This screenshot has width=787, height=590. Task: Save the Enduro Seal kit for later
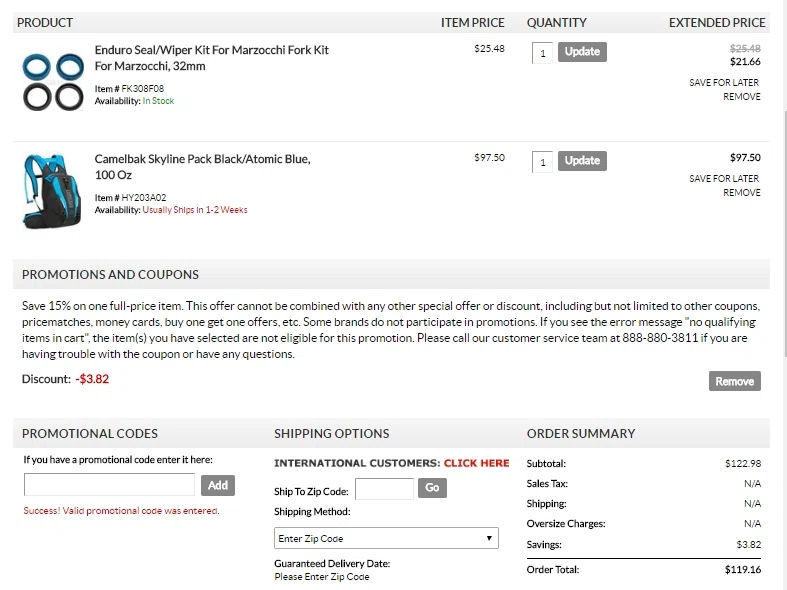point(724,82)
